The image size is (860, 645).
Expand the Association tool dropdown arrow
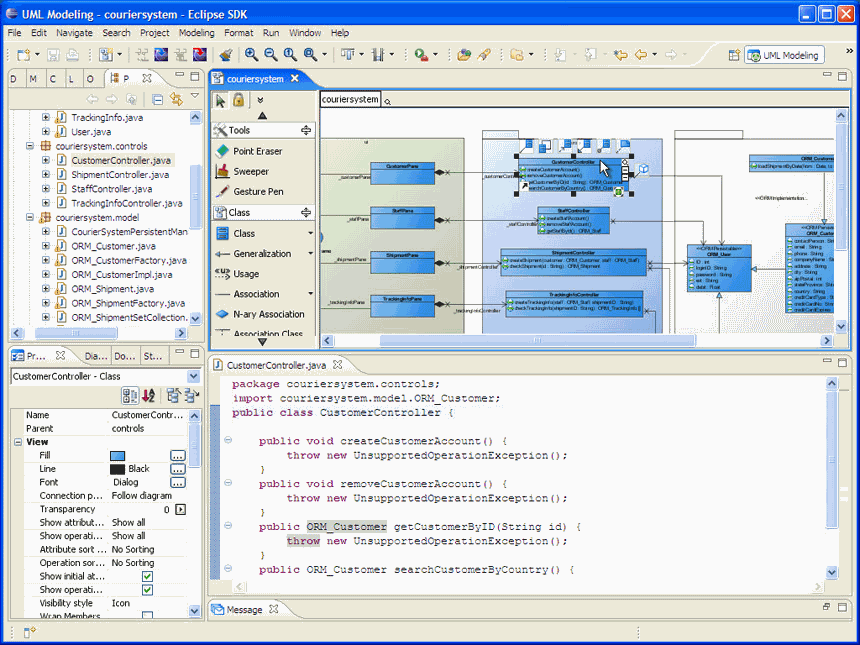[x=310, y=294]
